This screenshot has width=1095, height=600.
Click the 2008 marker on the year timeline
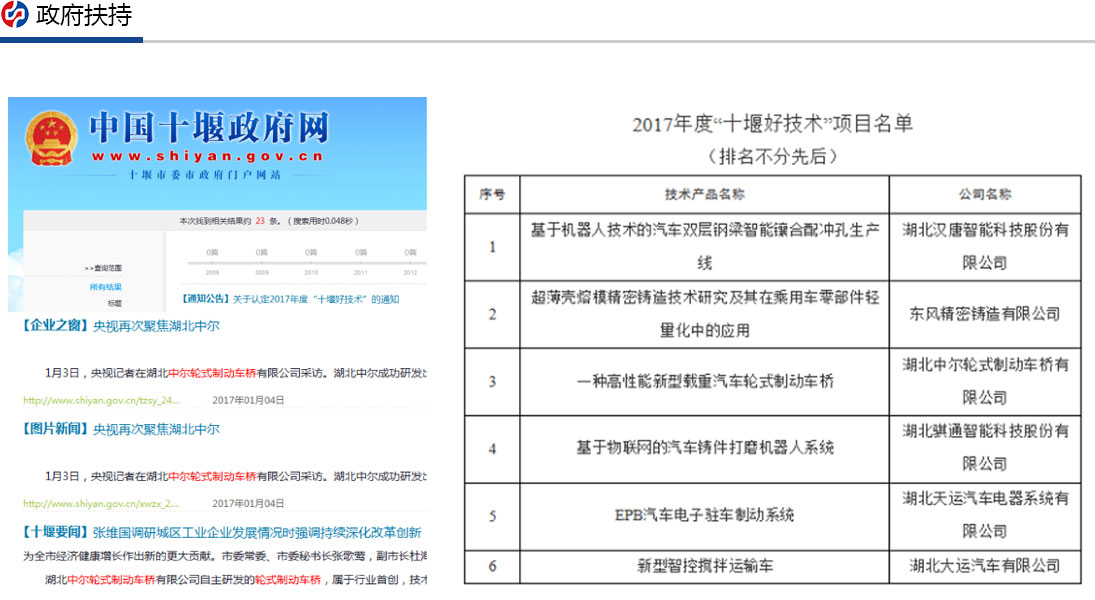(212, 272)
